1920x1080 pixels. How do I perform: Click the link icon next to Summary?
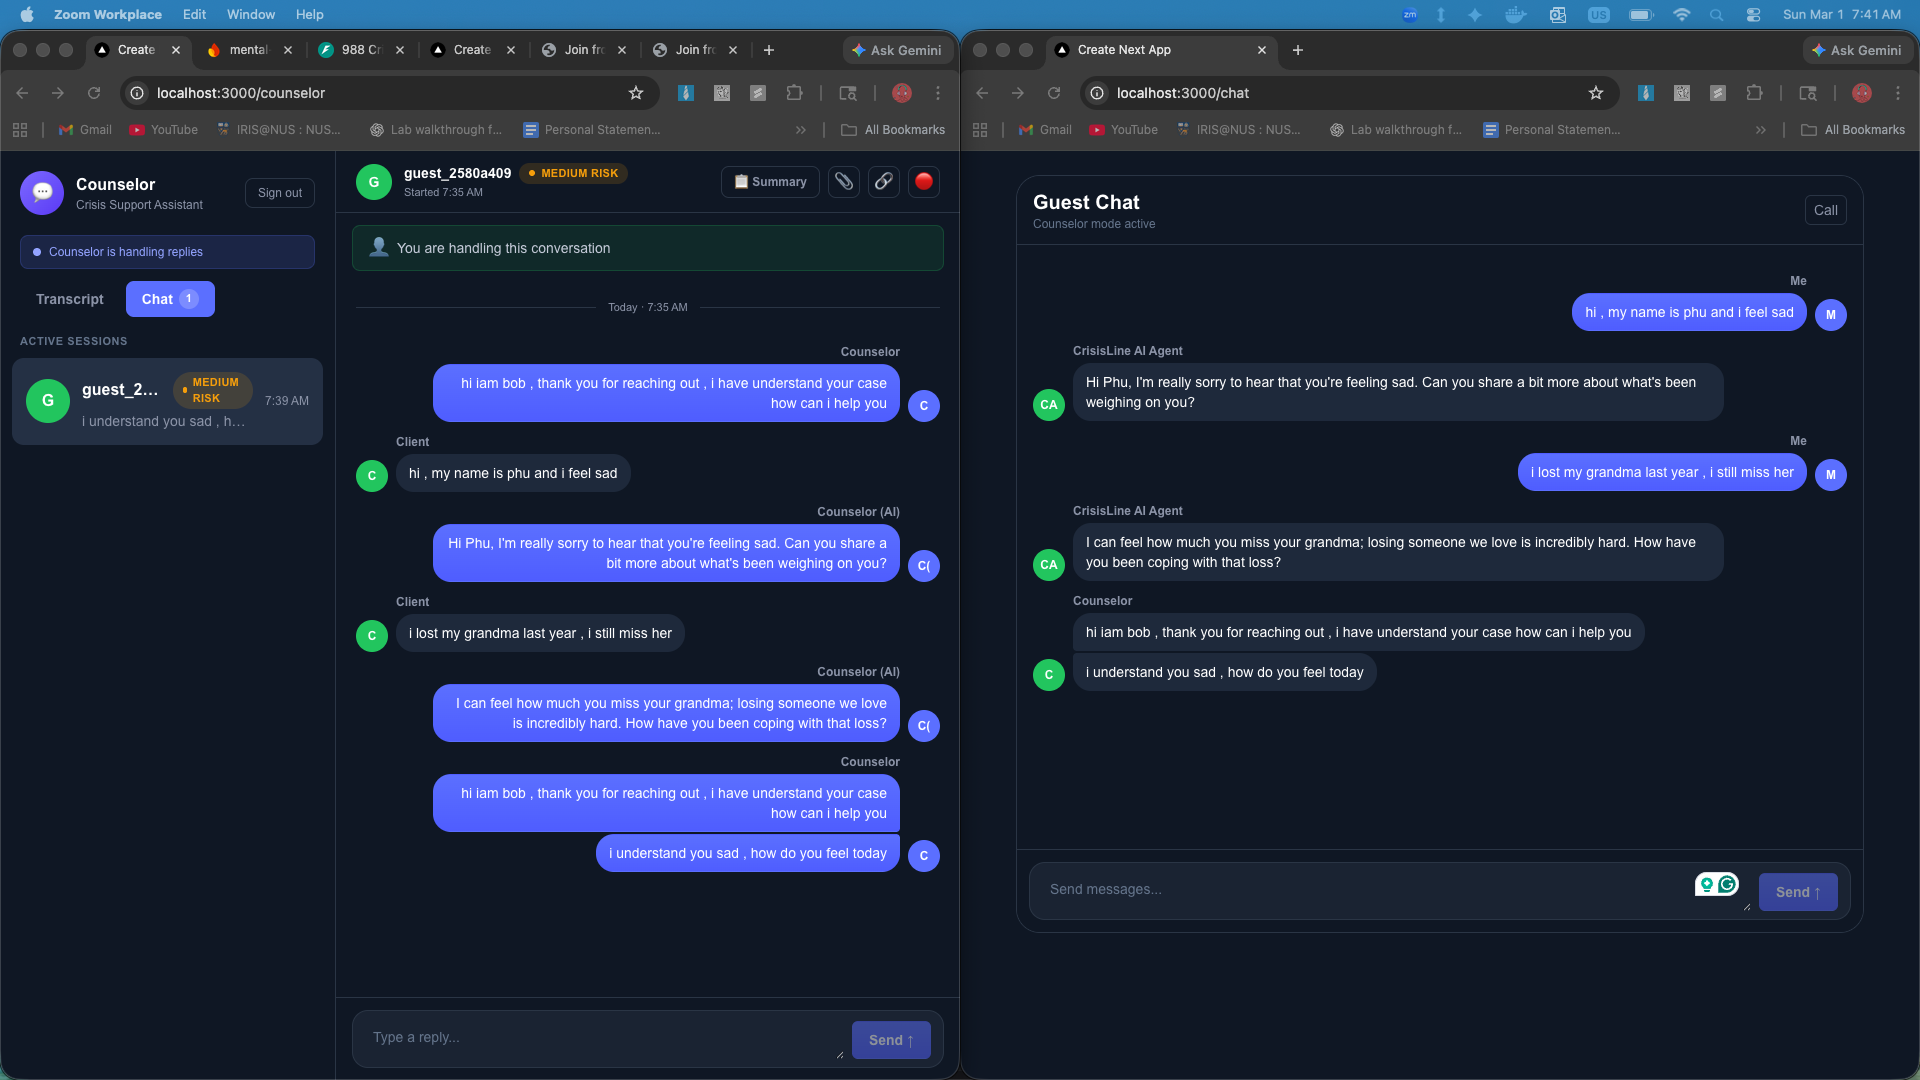pos(884,182)
